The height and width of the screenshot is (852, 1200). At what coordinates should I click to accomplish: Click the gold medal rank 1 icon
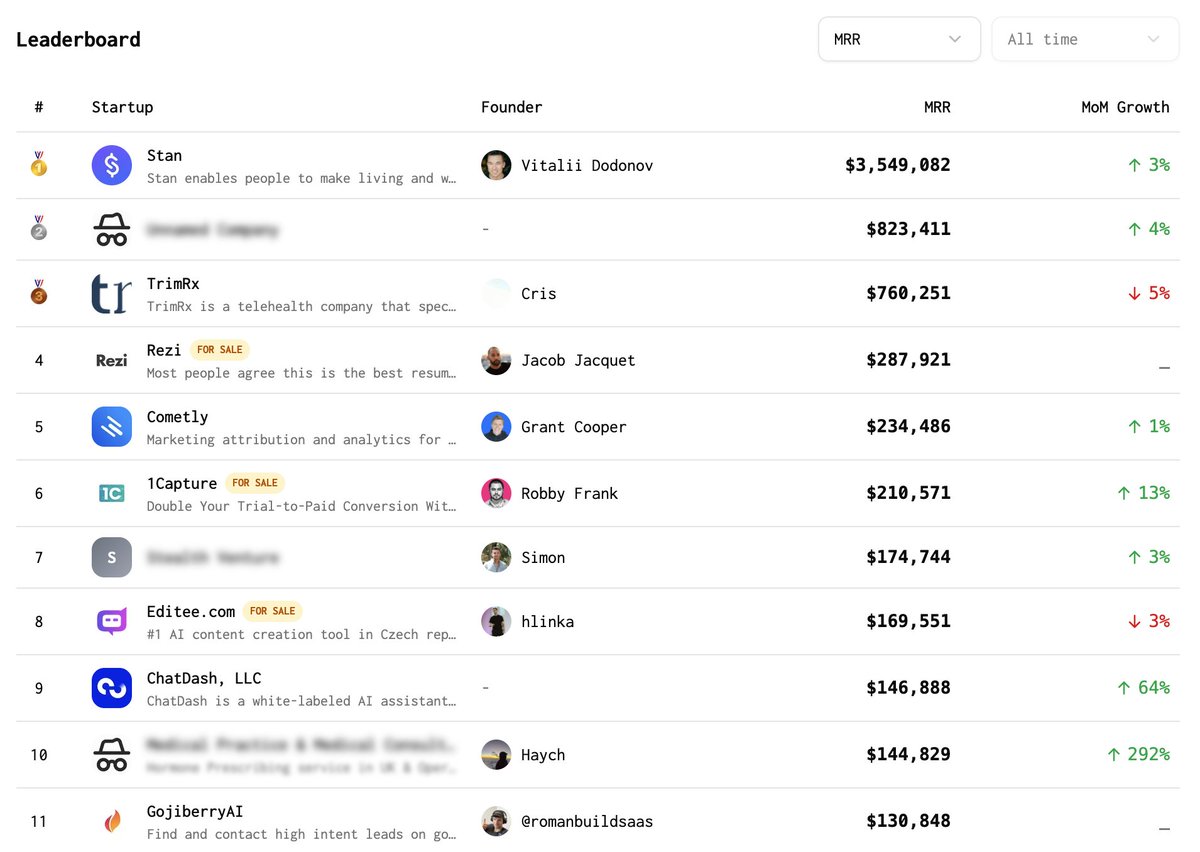click(x=39, y=164)
